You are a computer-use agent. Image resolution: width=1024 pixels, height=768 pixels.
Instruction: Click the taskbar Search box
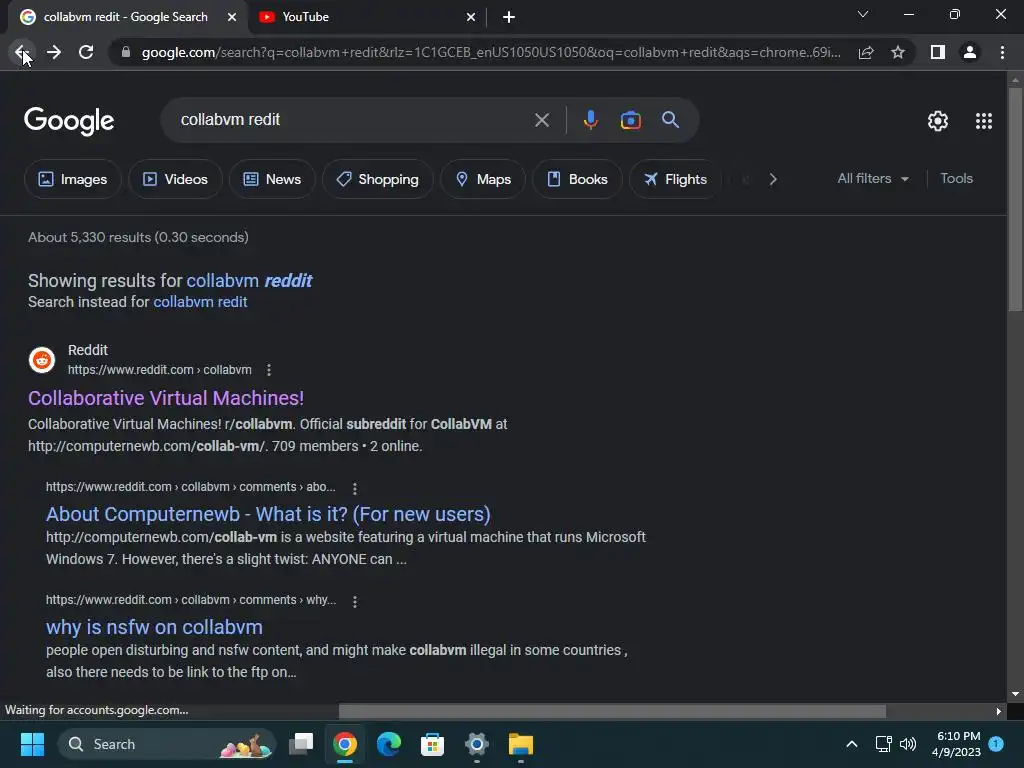[167, 744]
